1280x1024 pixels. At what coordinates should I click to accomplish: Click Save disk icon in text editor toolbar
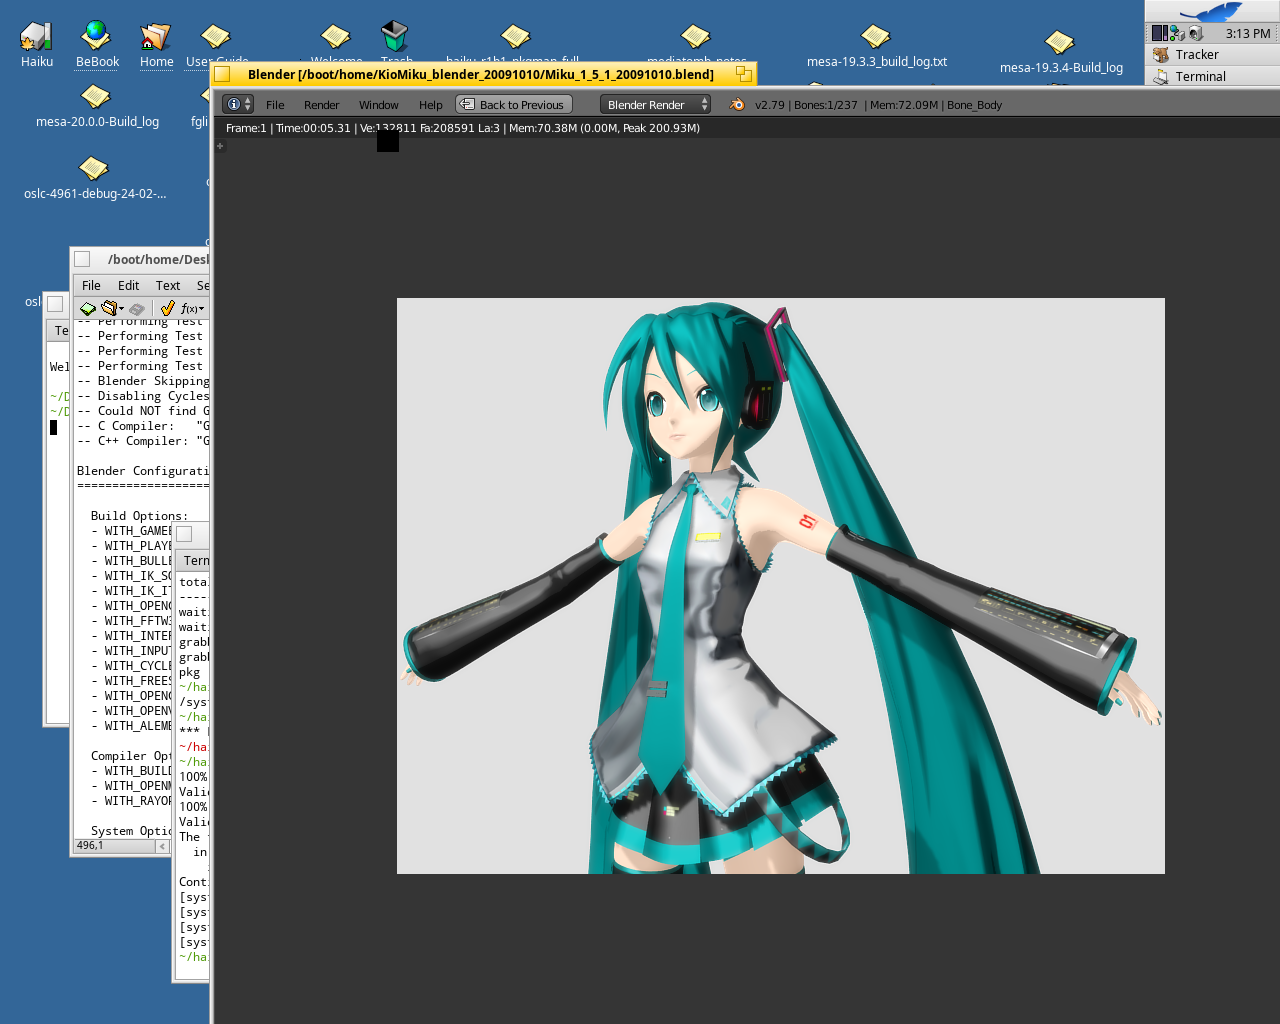point(138,308)
